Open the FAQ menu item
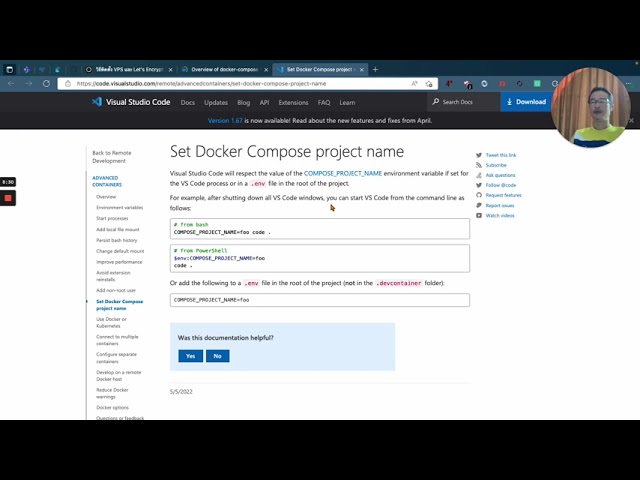 [x=324, y=102]
